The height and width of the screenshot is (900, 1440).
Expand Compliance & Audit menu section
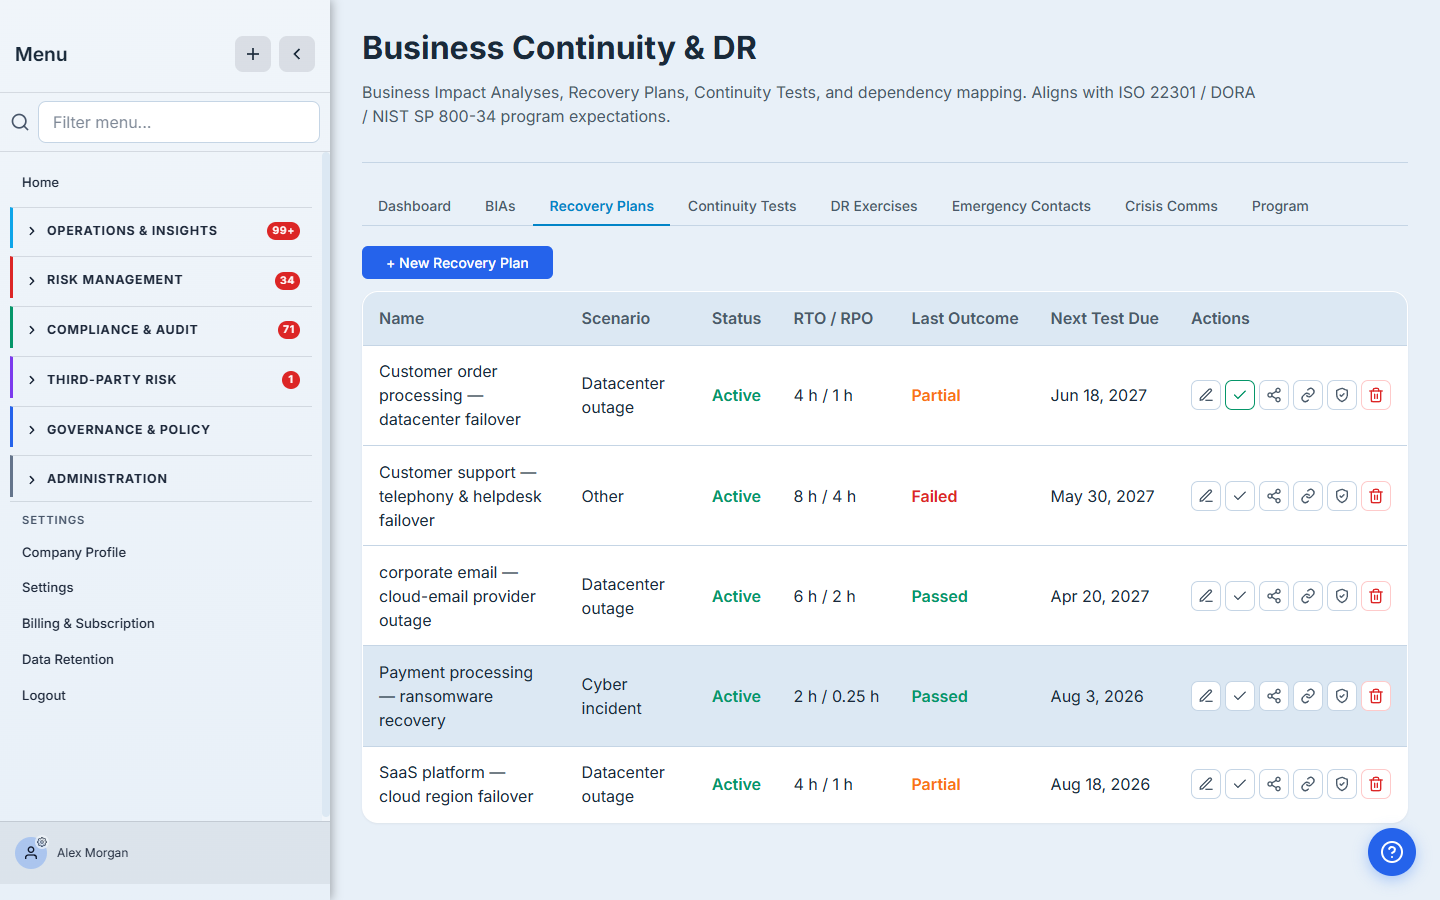(x=161, y=330)
